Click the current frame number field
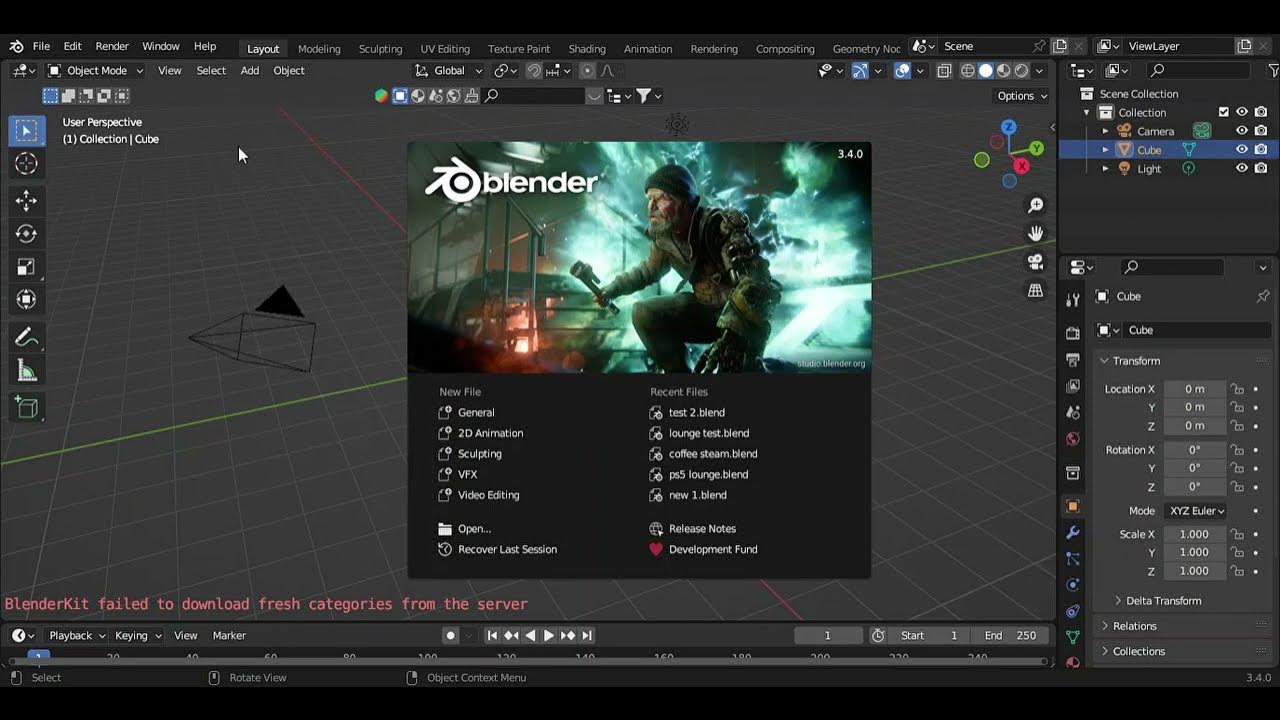1280x720 pixels. 828,636
